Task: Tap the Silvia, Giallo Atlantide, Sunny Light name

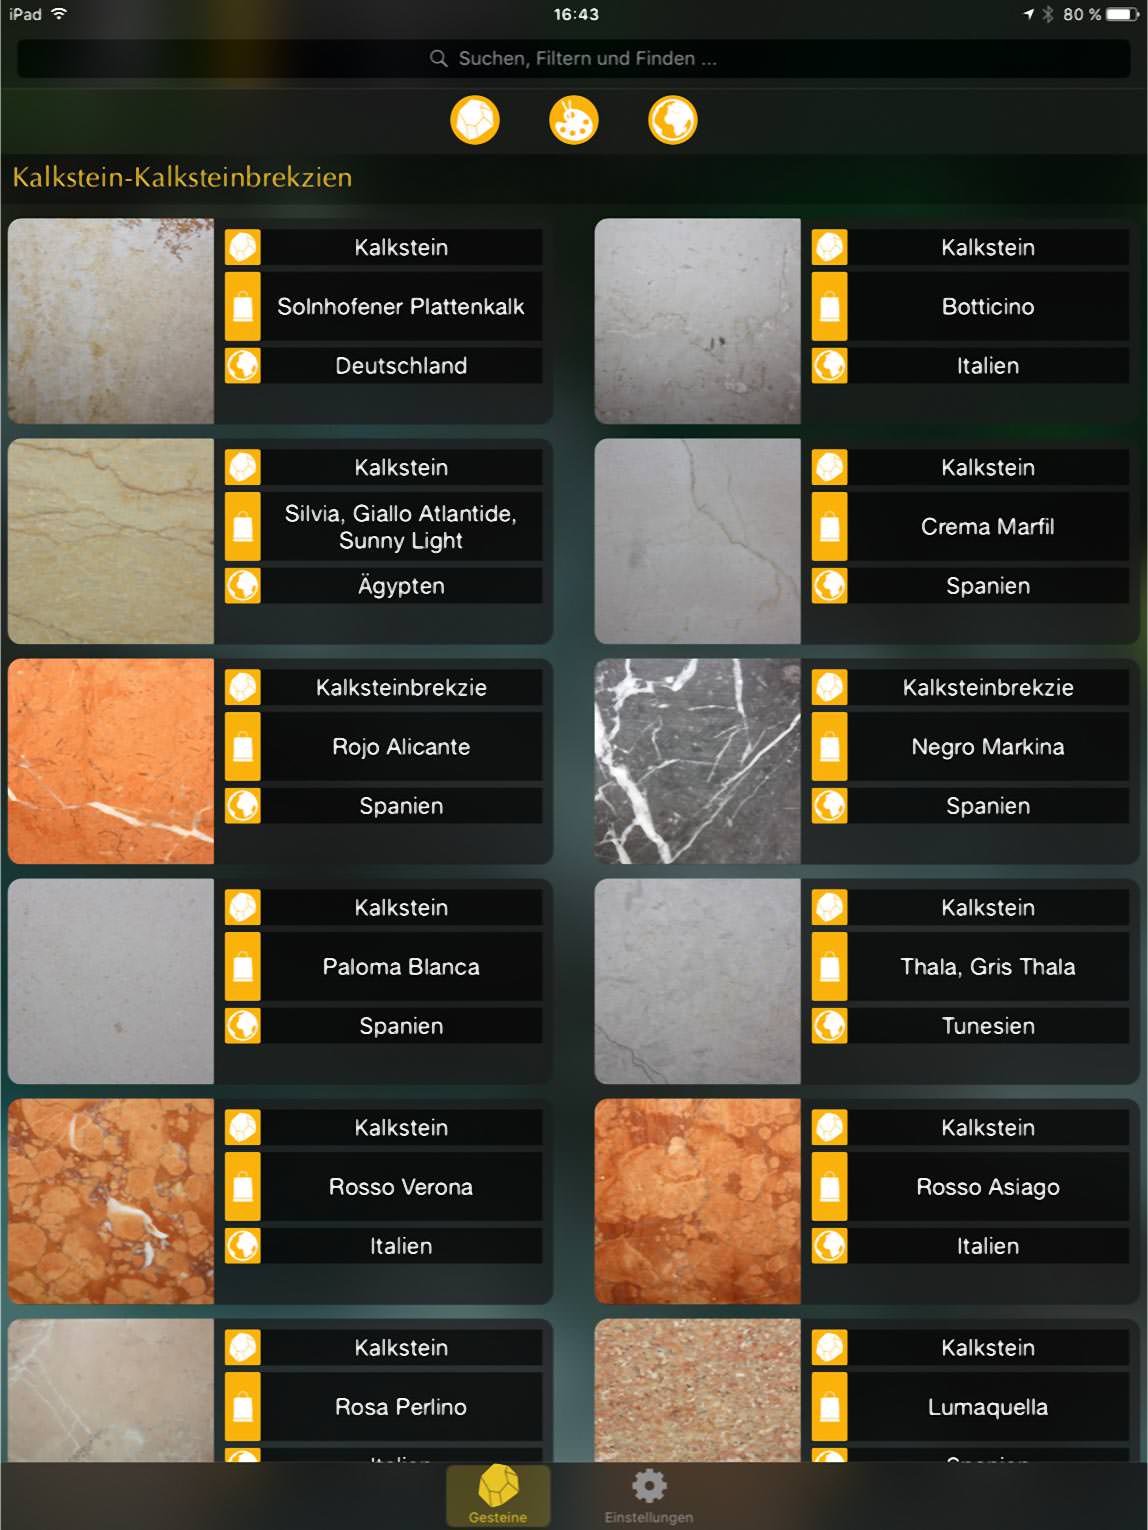Action: (401, 526)
